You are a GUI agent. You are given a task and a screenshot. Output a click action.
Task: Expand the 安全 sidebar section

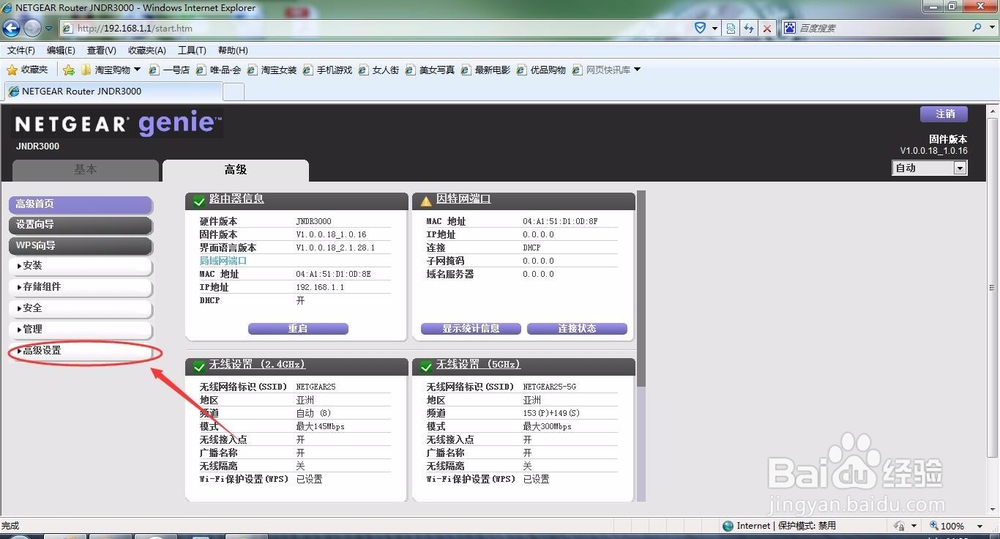80,308
